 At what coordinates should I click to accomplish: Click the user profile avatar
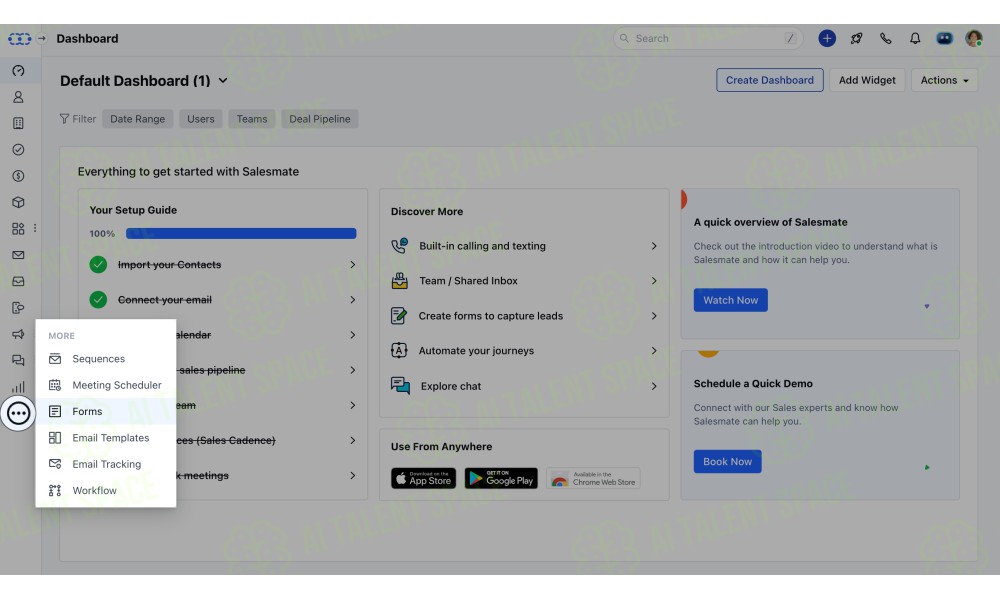[973, 38]
